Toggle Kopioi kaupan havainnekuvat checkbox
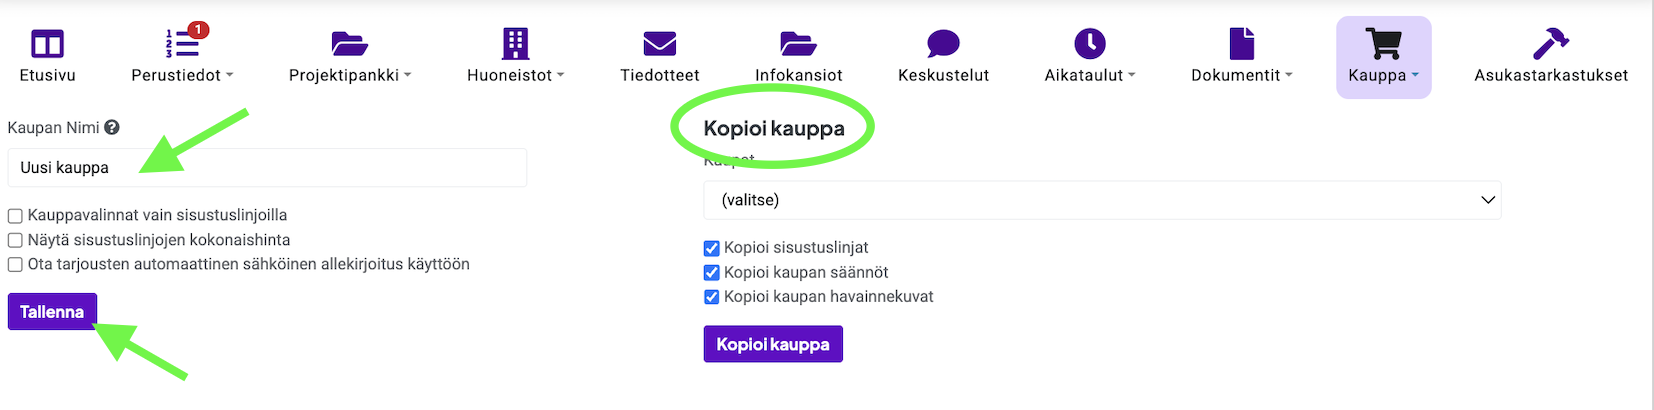The height and width of the screenshot is (410, 1654). click(x=712, y=297)
